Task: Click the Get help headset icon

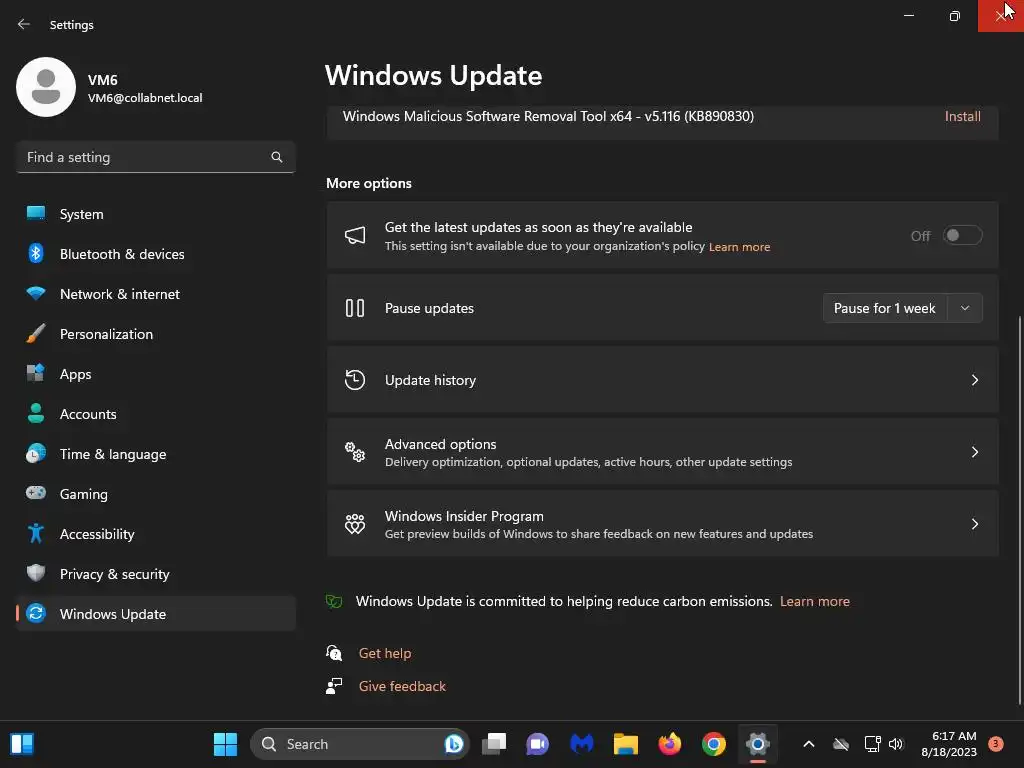Action: 334,652
